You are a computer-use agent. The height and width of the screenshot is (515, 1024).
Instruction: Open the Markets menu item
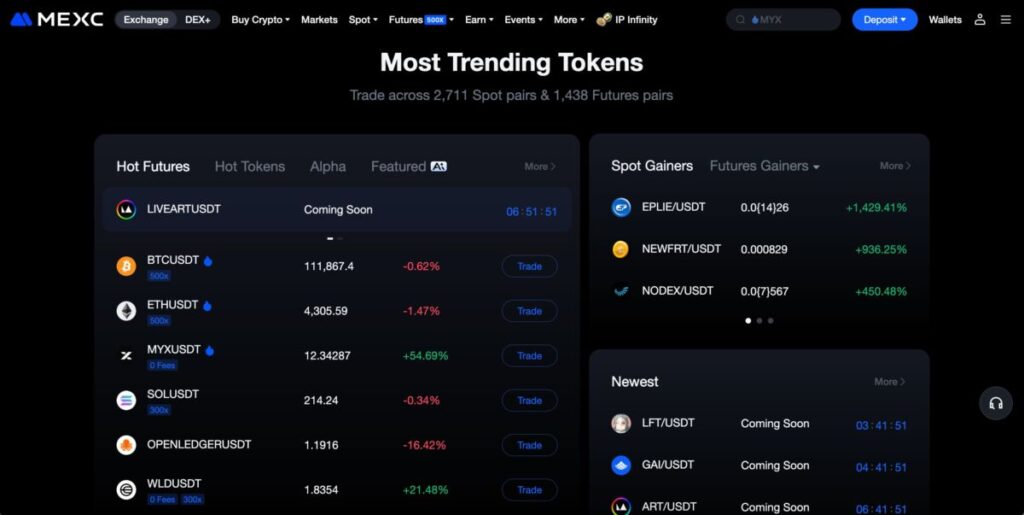319,20
